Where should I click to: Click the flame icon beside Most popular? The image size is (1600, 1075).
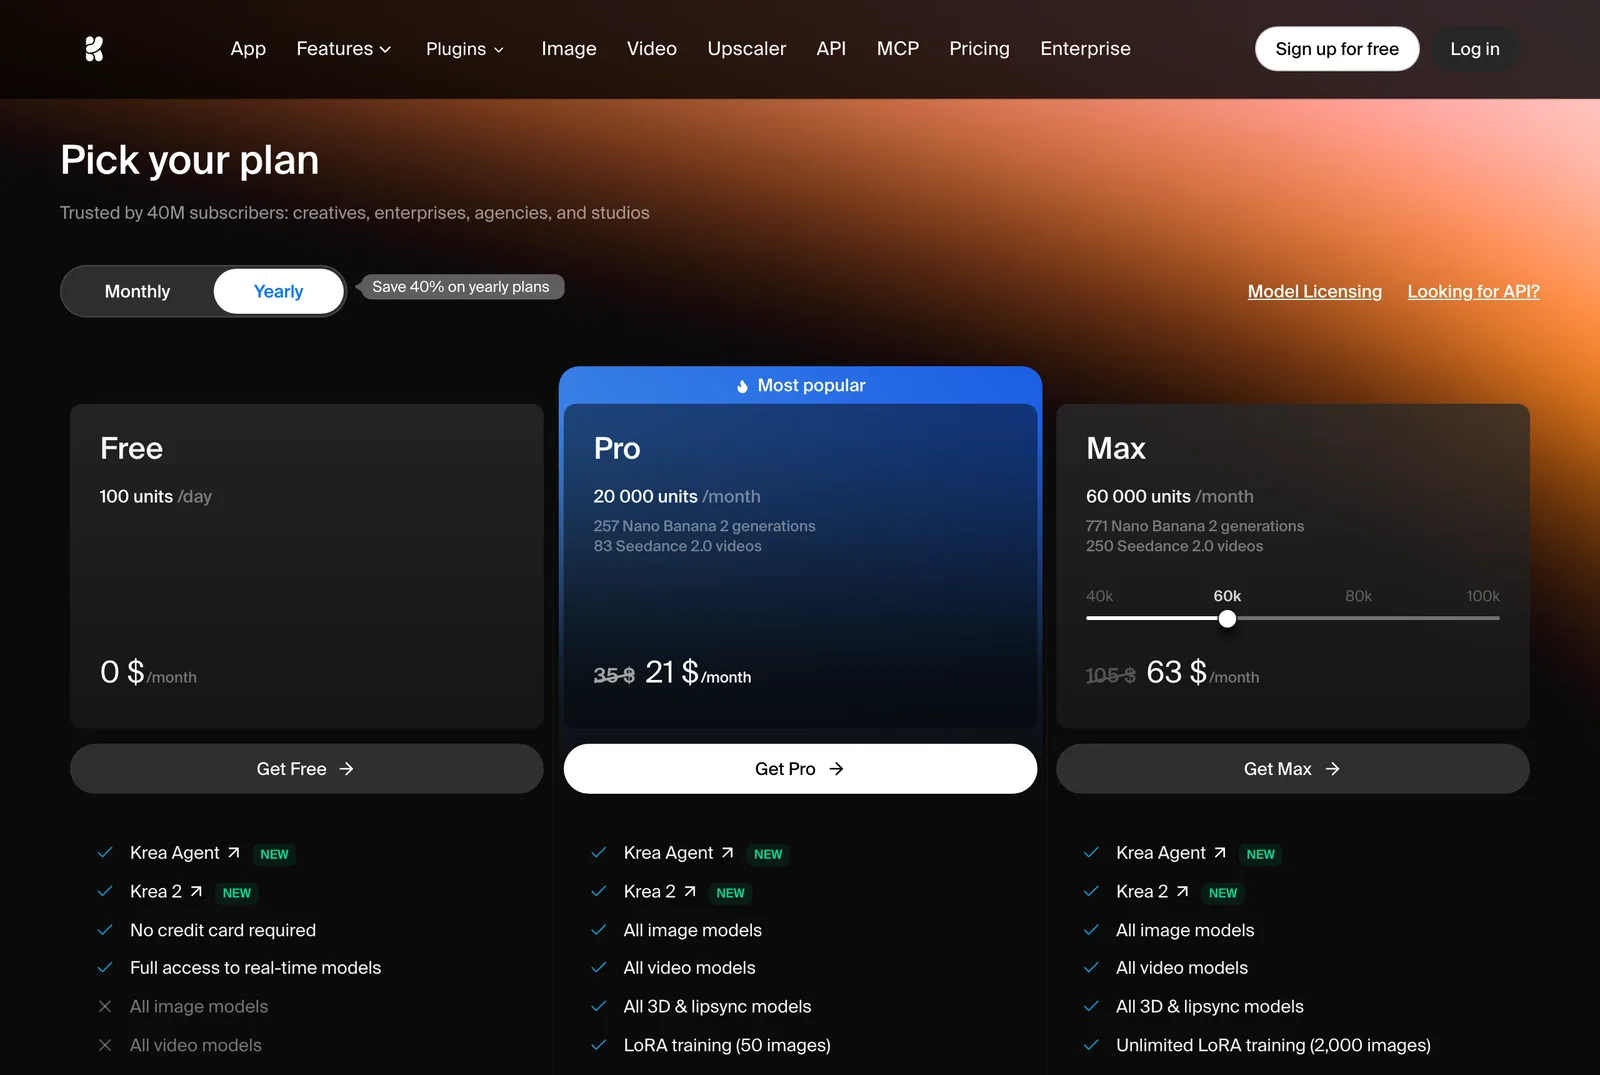click(742, 386)
